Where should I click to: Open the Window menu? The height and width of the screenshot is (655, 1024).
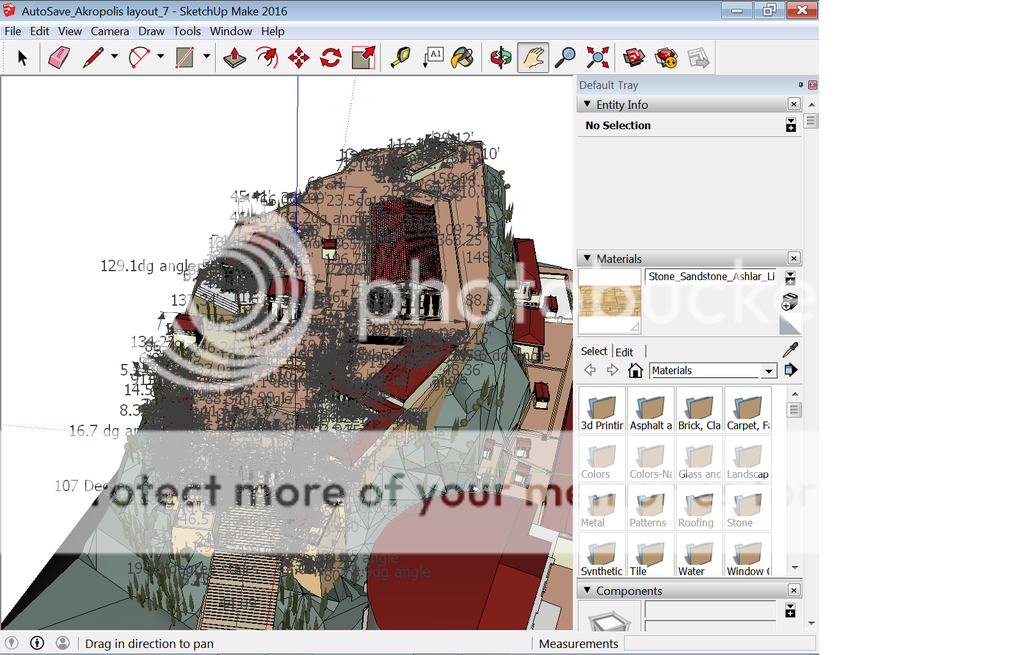(x=231, y=31)
